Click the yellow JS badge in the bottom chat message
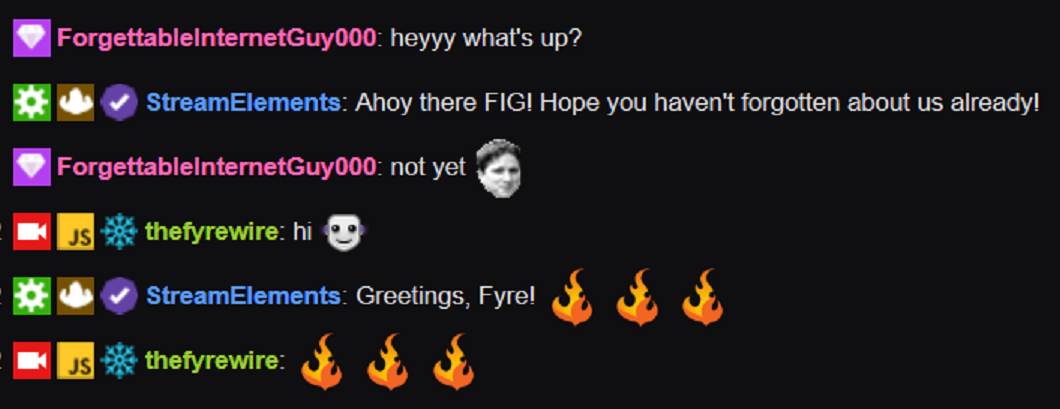Viewport: 1060px width, 409px height. [x=75, y=361]
